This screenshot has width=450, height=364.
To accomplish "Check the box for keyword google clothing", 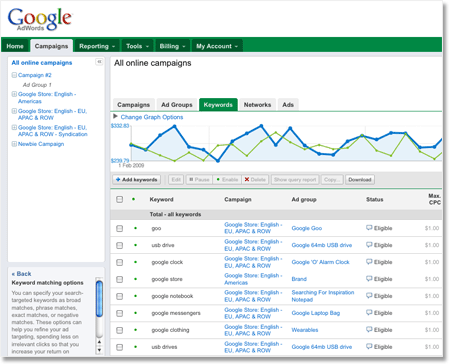I will click(x=119, y=330).
